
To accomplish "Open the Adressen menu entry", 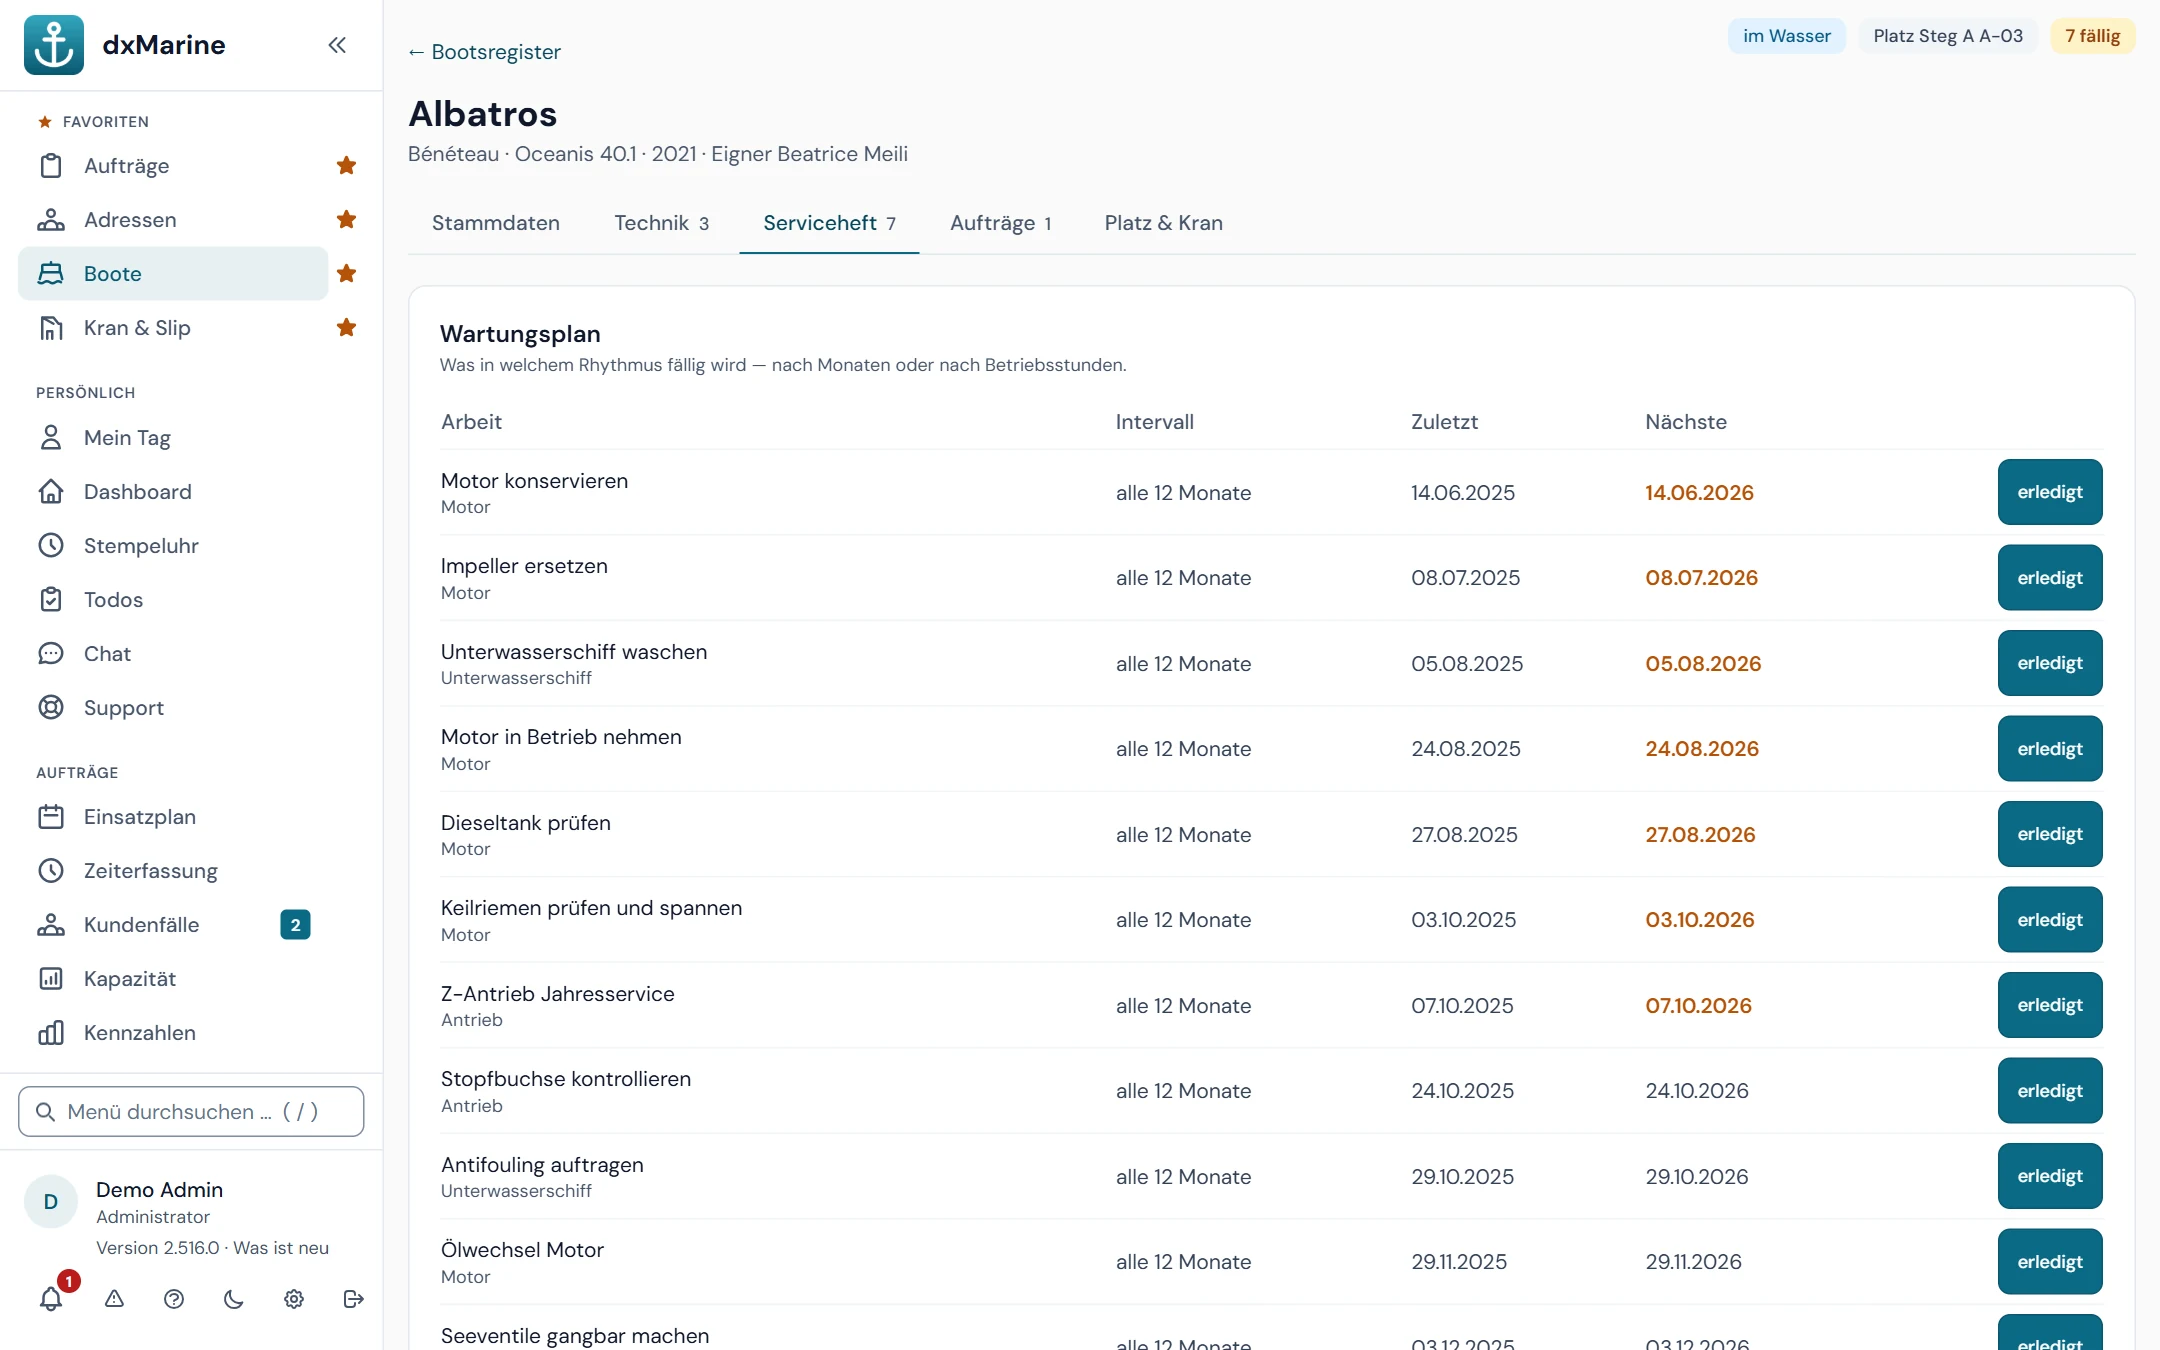I will pyautogui.click(x=173, y=220).
